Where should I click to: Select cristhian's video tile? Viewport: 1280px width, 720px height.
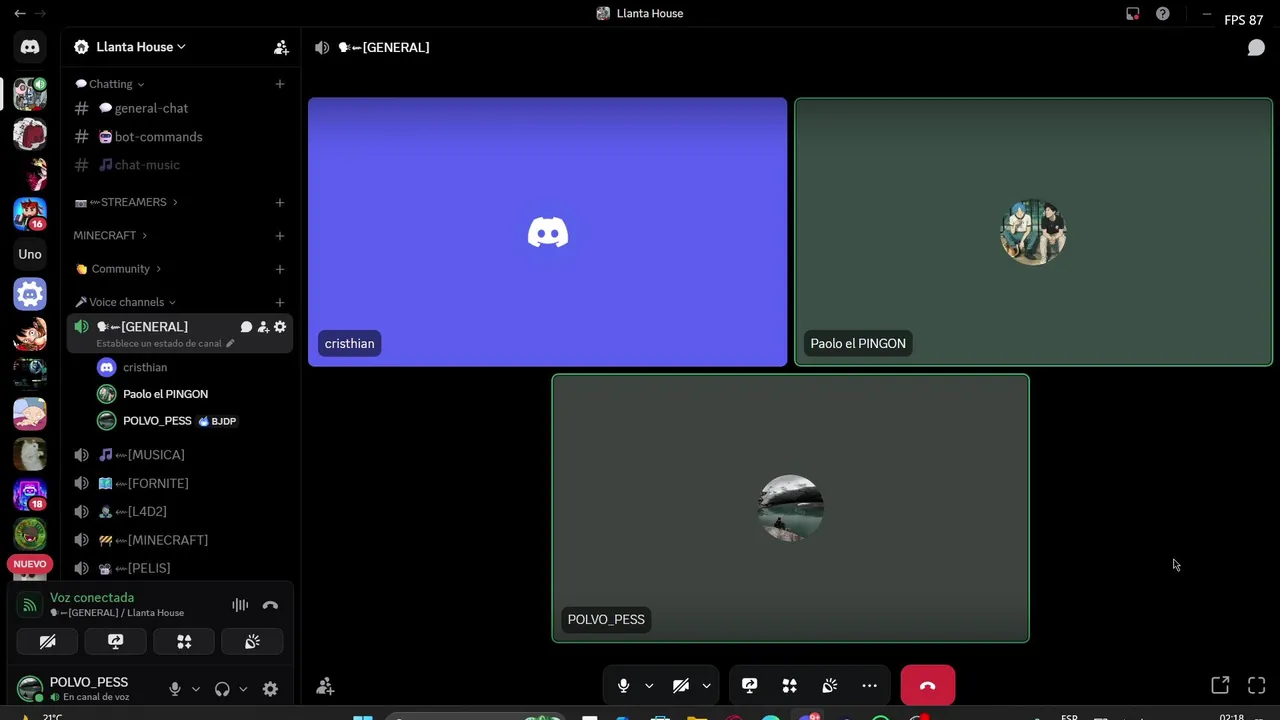point(547,232)
